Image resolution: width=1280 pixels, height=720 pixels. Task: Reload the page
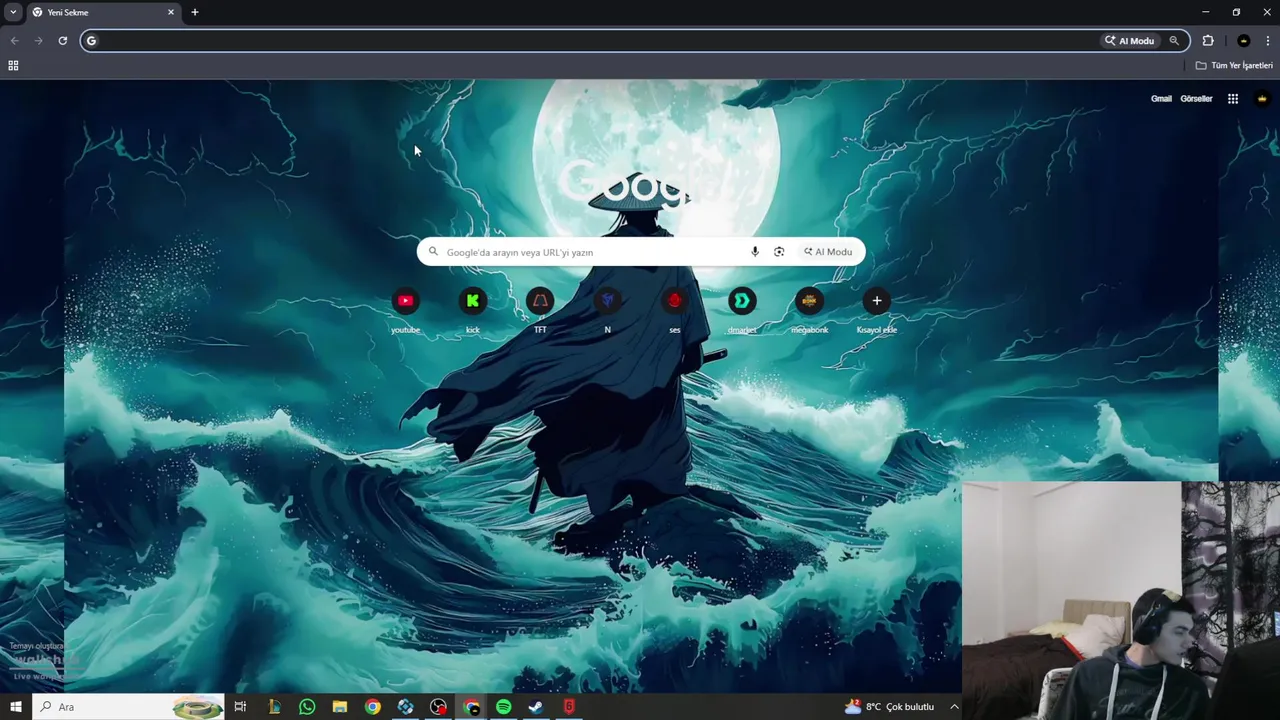[x=62, y=41]
